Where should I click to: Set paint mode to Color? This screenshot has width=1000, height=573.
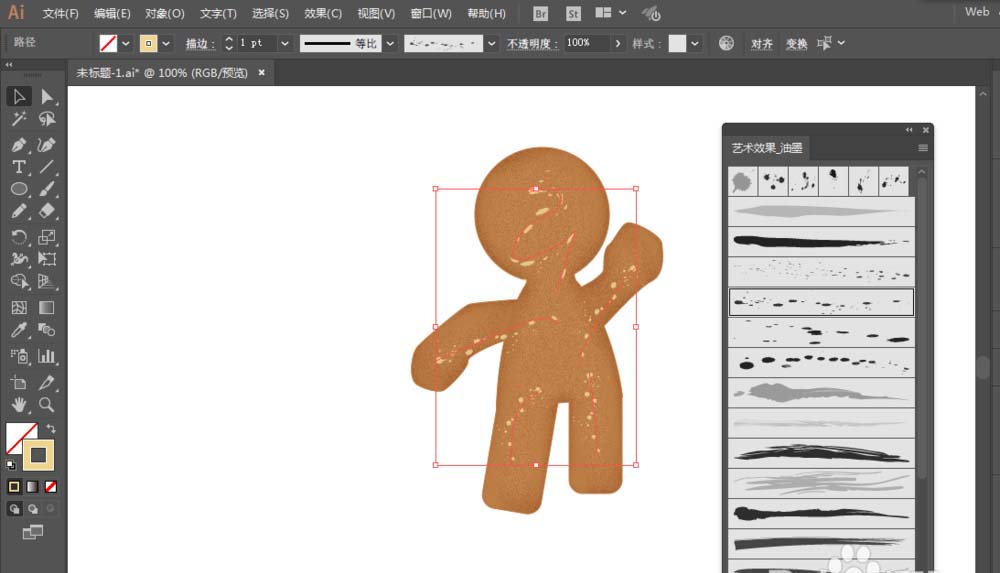pos(13,487)
